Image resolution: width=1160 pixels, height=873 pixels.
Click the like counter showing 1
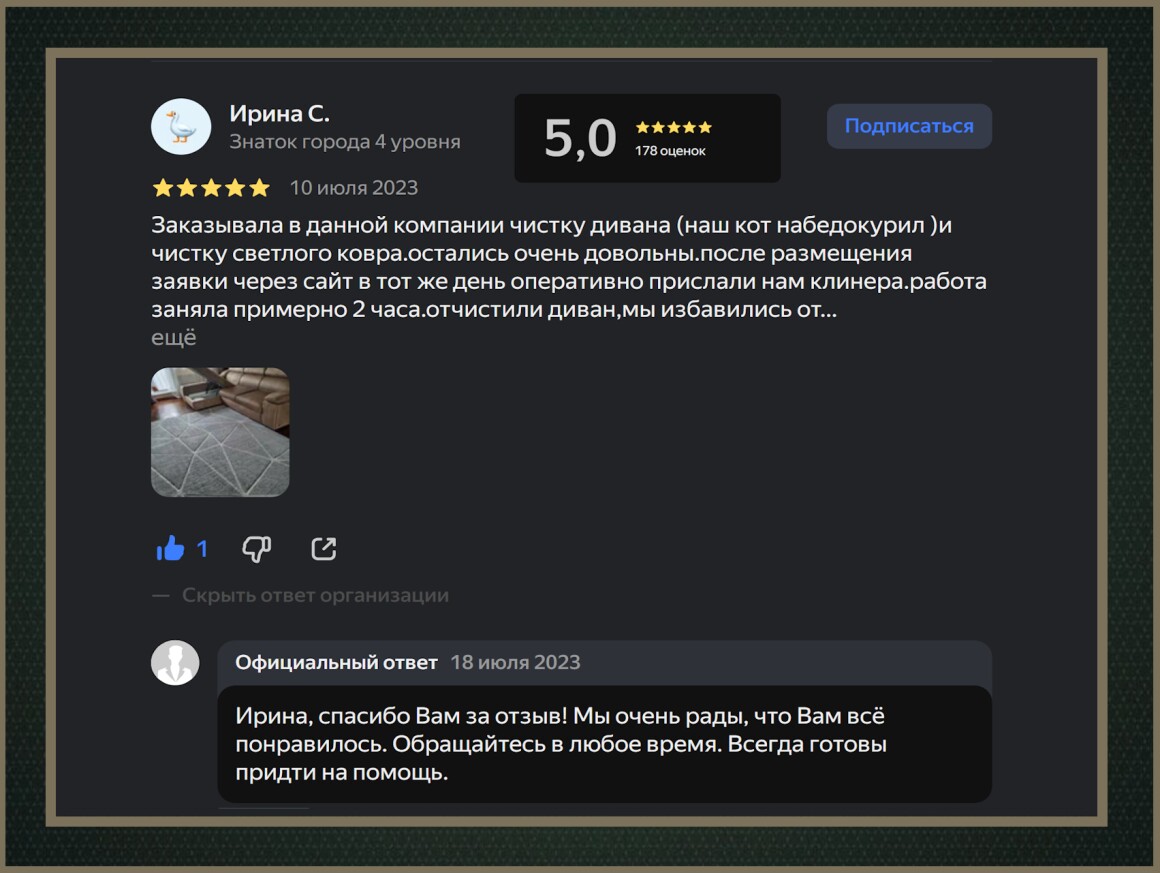coord(202,549)
